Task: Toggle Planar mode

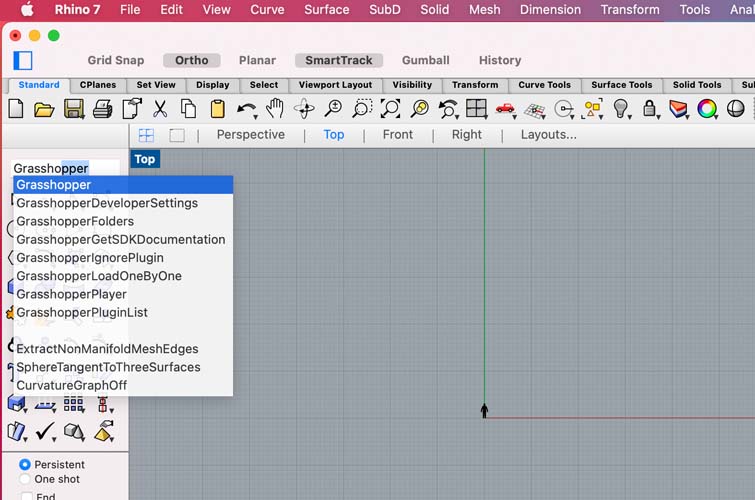Action: [257, 60]
